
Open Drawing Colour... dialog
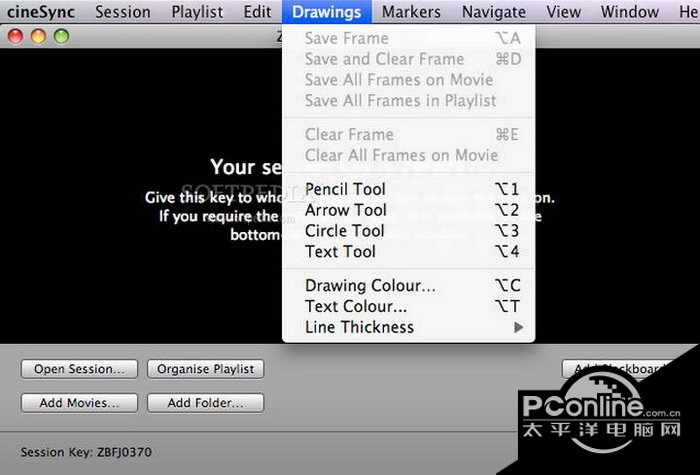pyautogui.click(x=408, y=286)
